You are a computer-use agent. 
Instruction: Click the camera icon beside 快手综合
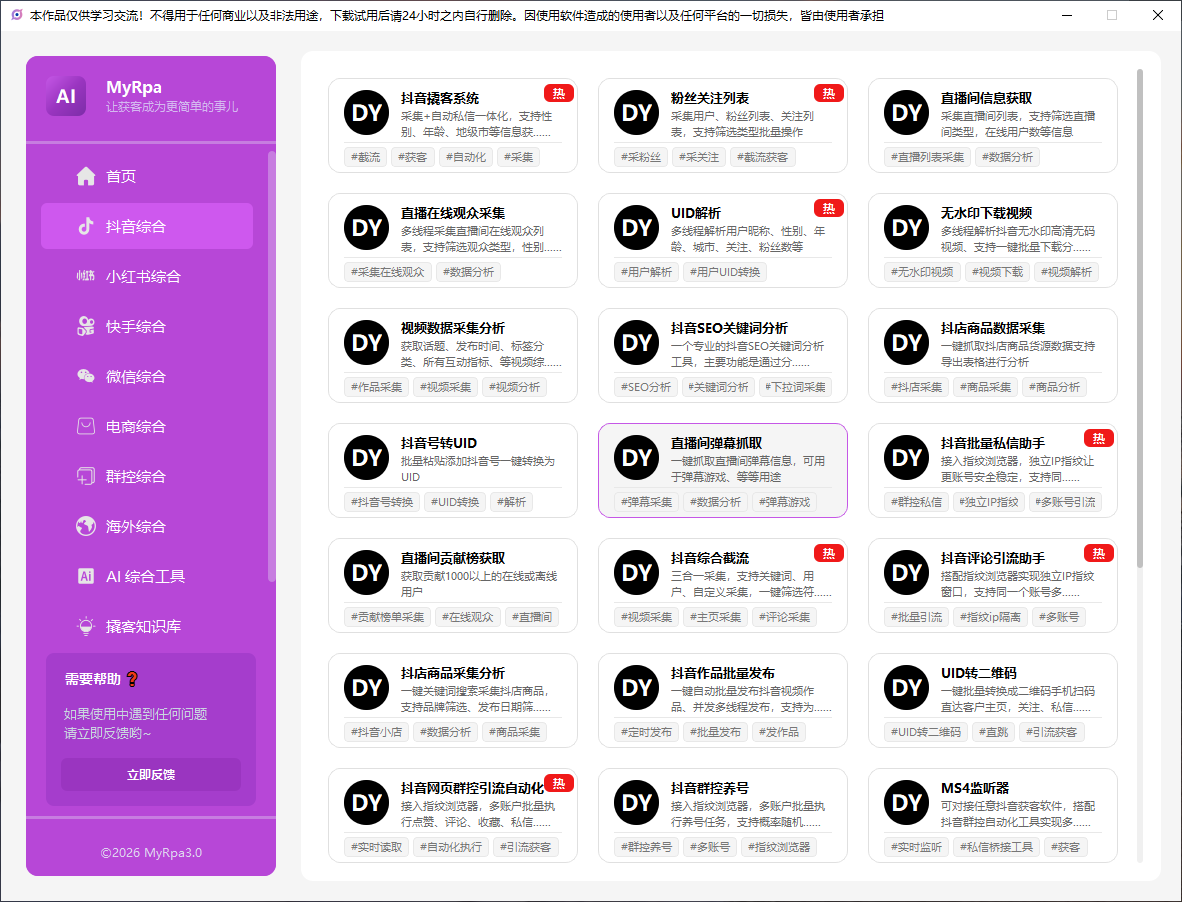[86, 326]
